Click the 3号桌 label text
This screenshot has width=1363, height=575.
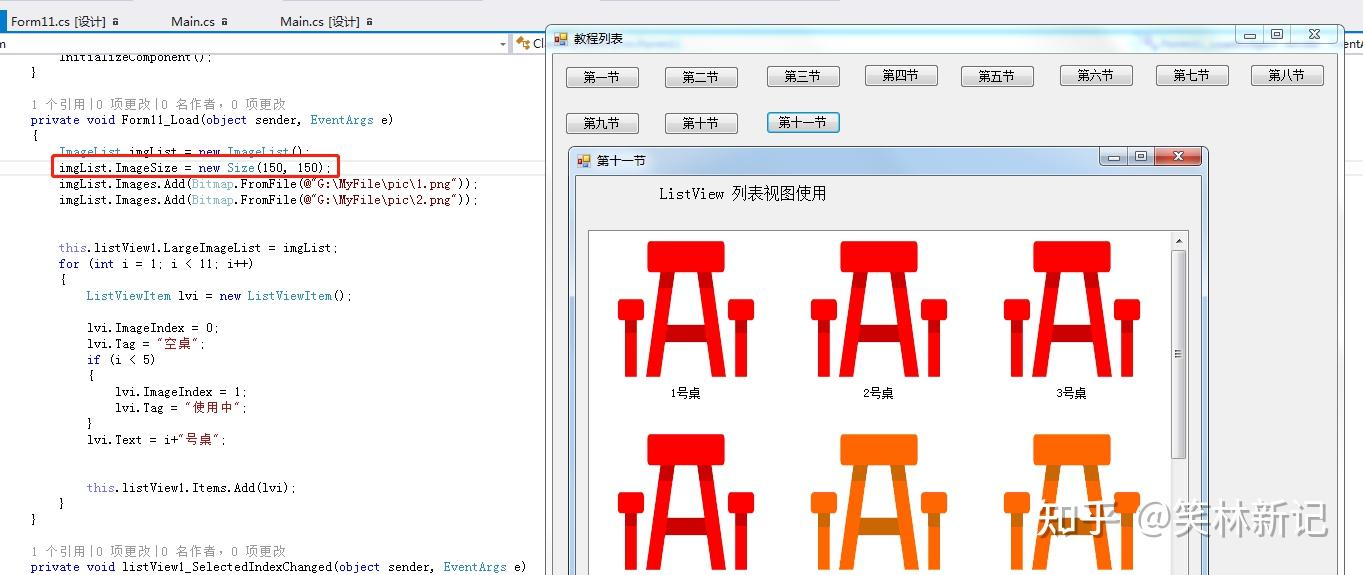(x=1071, y=393)
